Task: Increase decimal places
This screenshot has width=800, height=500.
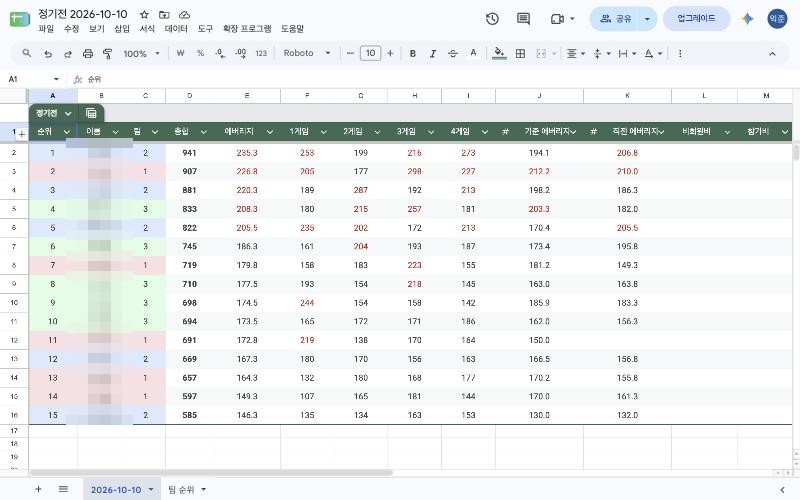Action: [240, 53]
